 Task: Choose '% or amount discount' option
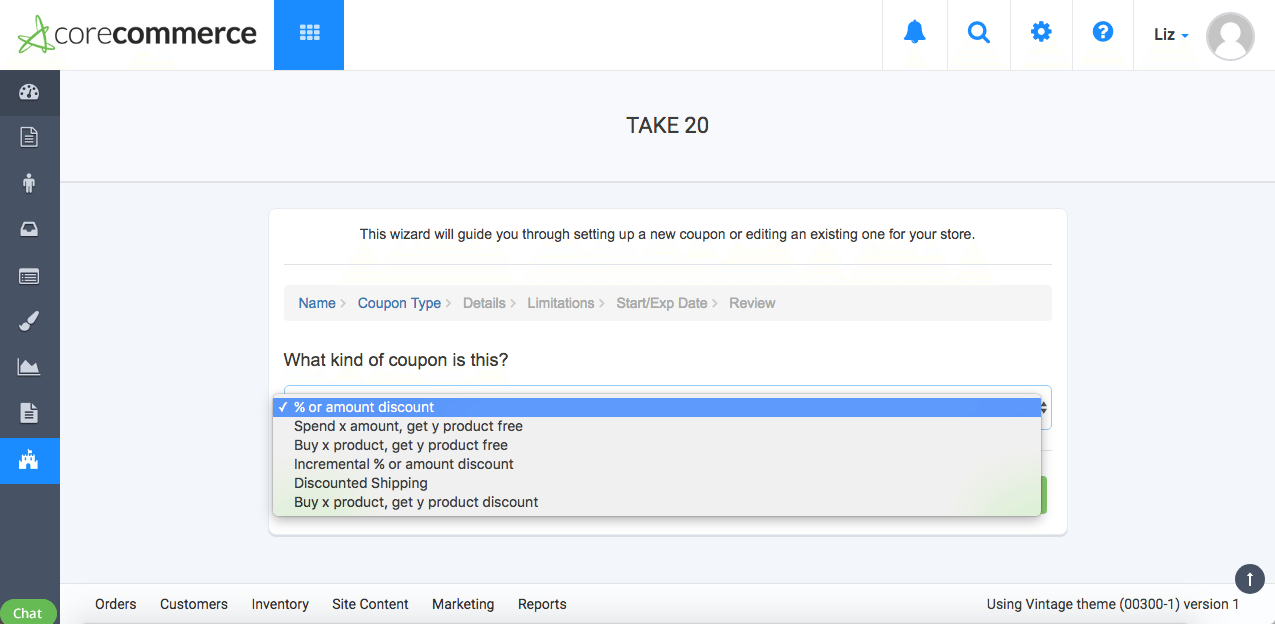point(657,407)
